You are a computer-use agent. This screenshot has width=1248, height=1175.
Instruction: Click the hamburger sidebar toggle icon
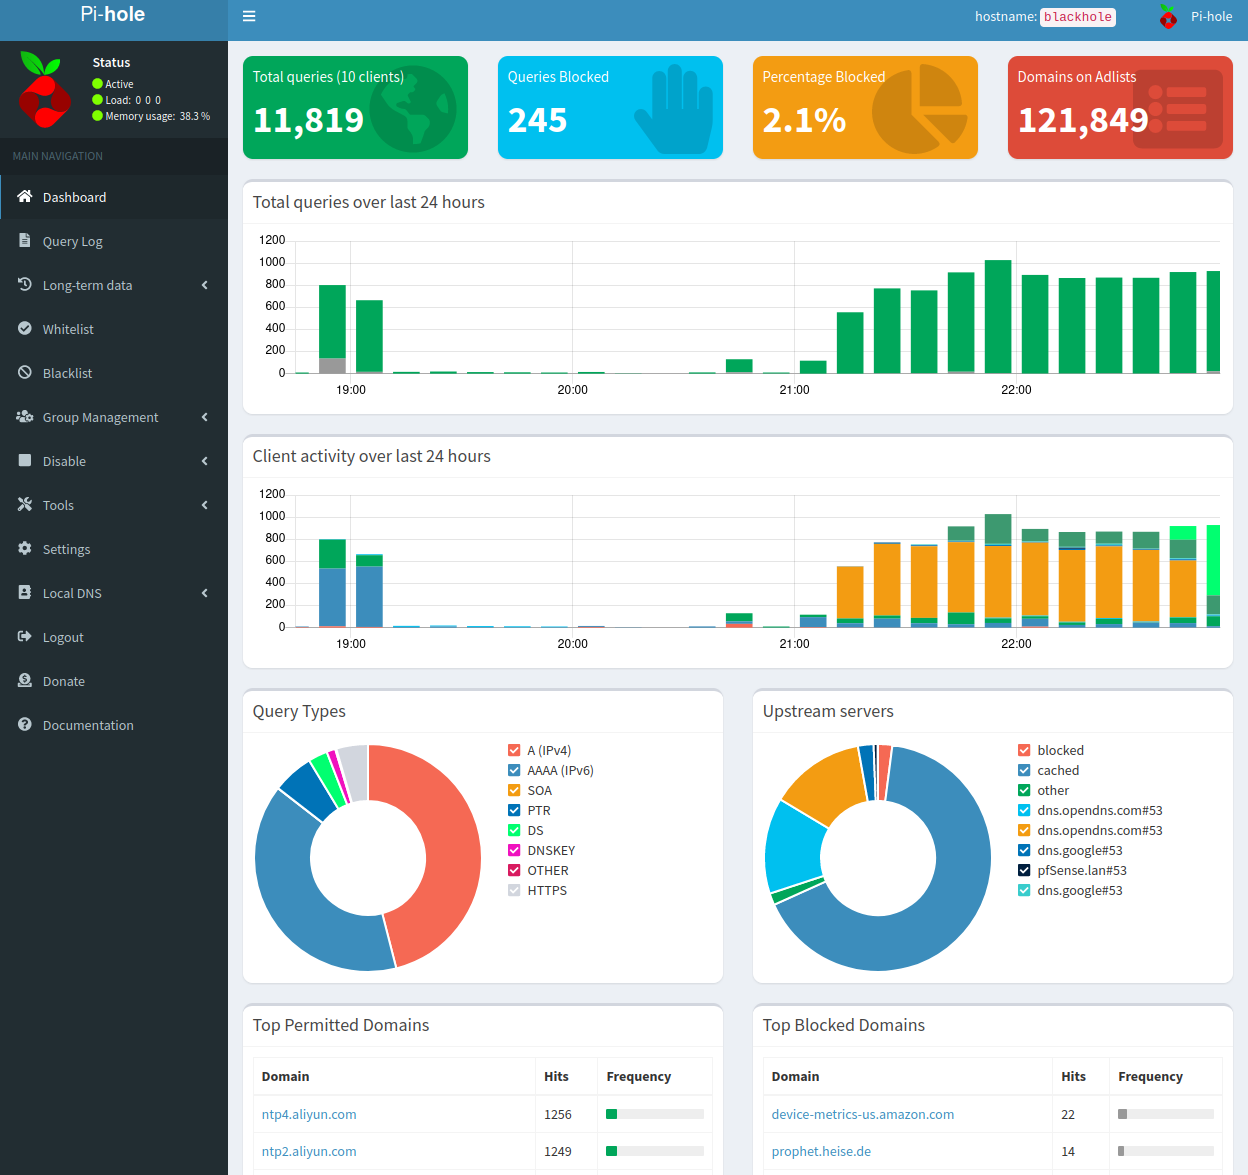[249, 16]
